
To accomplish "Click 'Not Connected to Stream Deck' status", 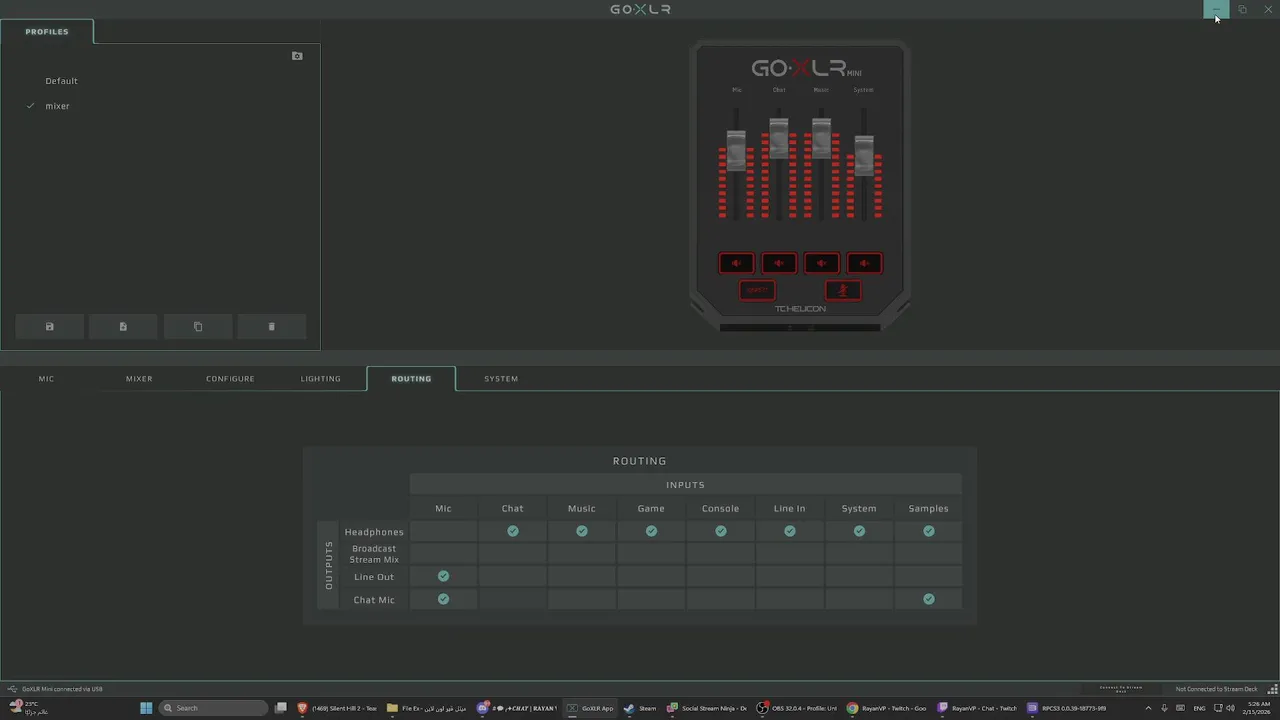I will 1216,689.
